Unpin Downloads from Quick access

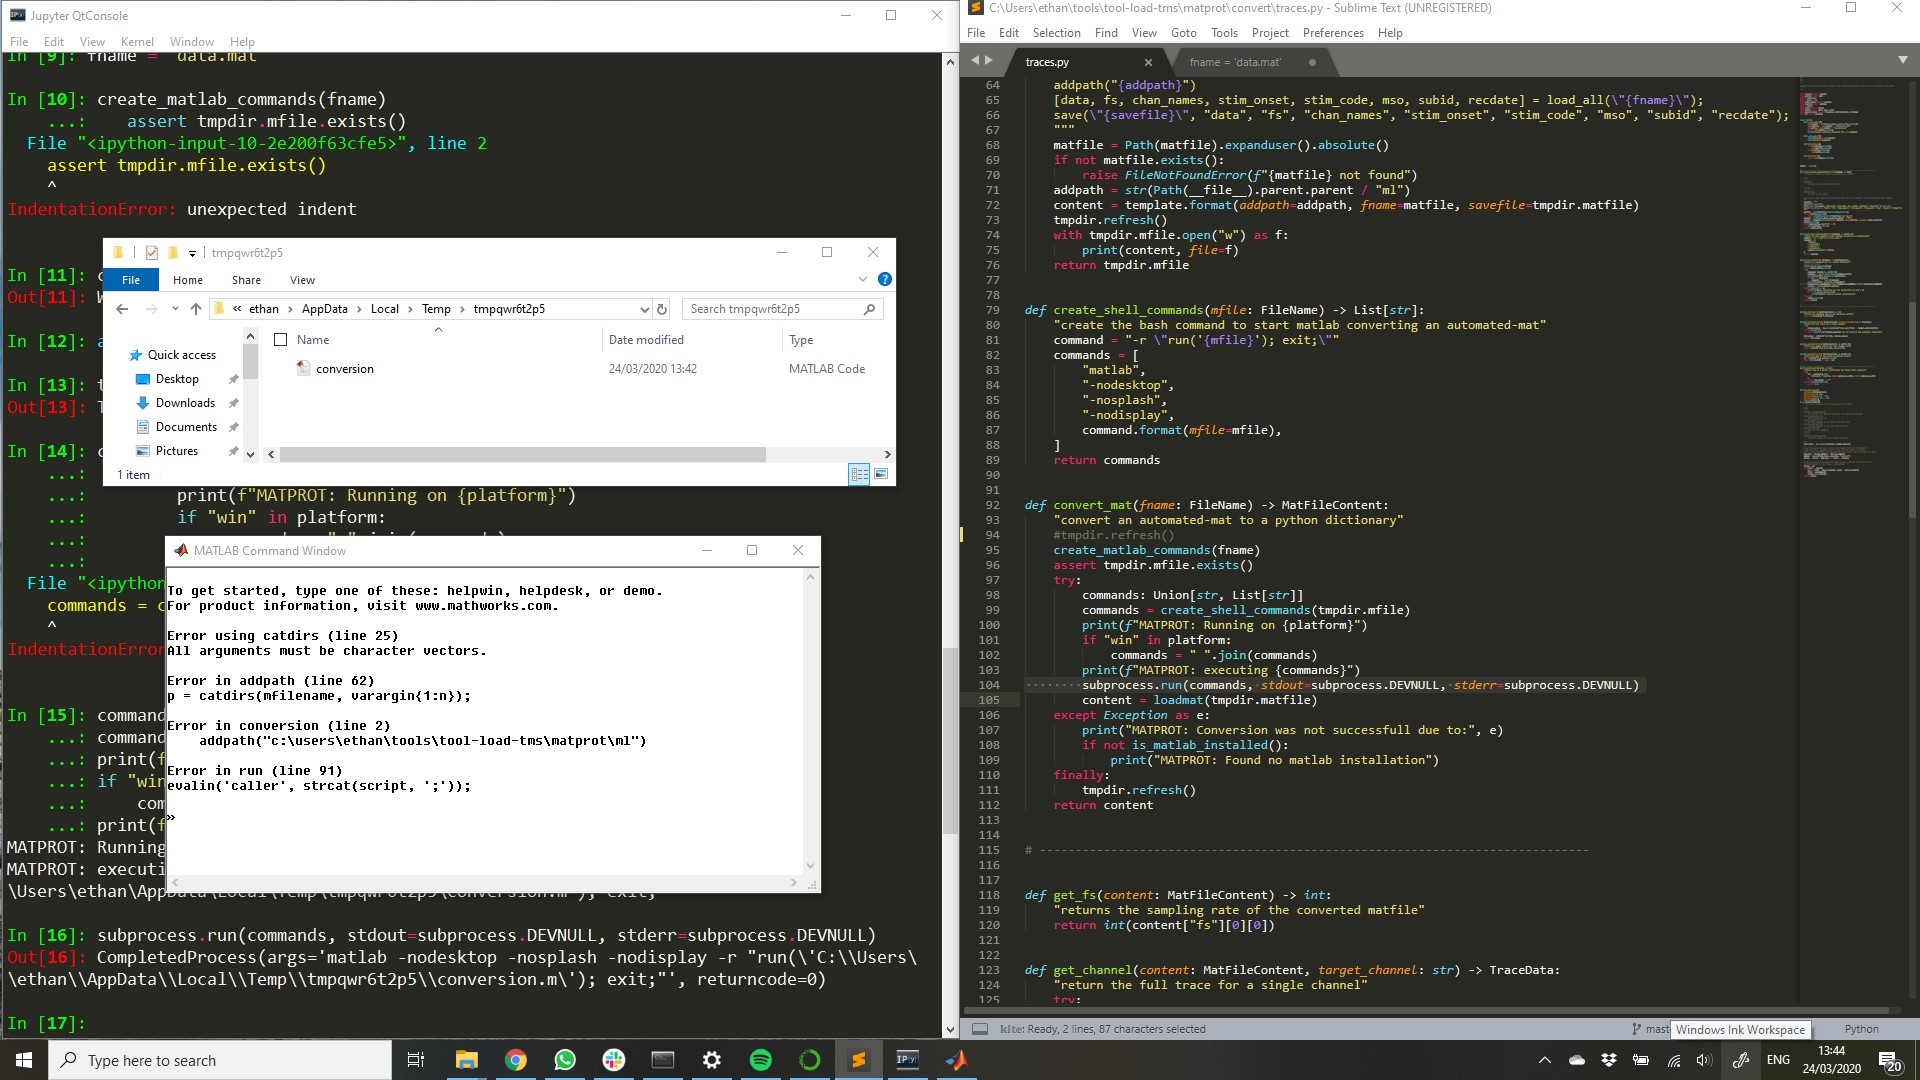(233, 403)
